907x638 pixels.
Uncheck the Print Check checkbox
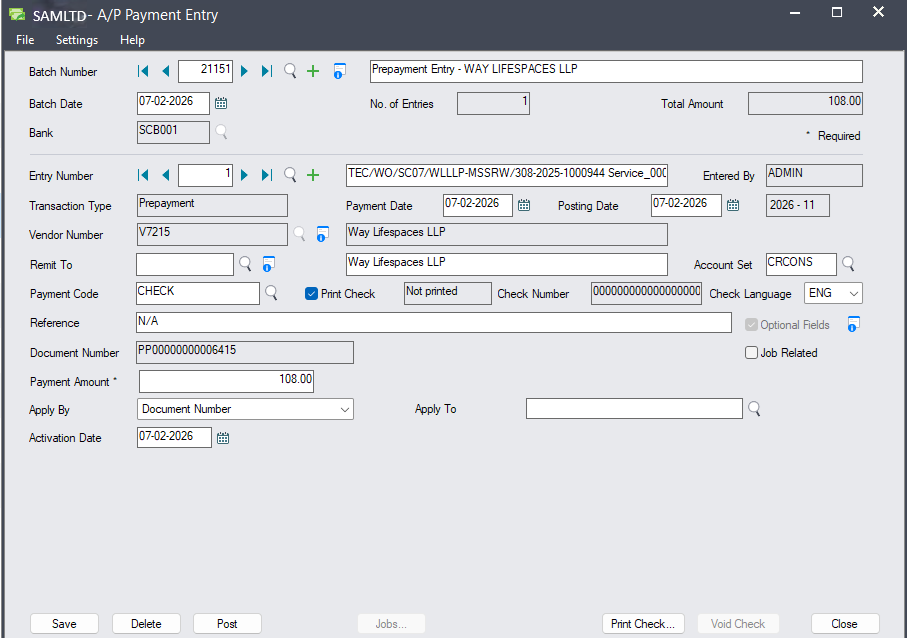coord(311,294)
